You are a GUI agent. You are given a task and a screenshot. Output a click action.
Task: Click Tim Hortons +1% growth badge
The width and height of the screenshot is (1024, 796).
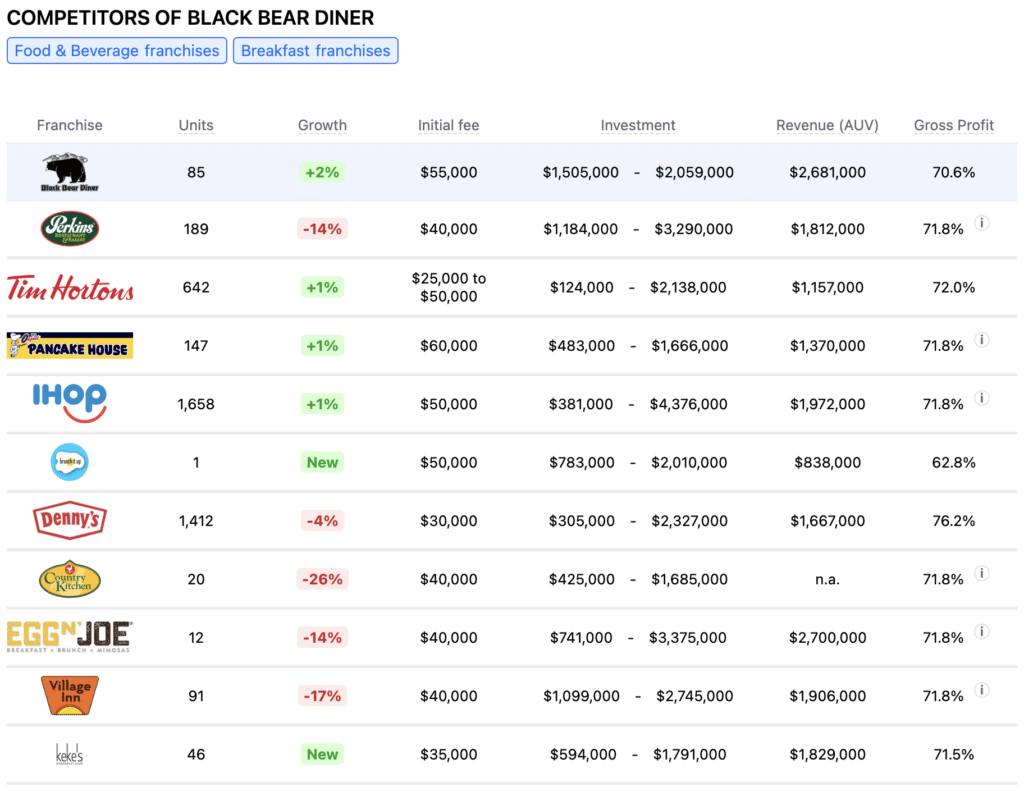[x=322, y=287]
